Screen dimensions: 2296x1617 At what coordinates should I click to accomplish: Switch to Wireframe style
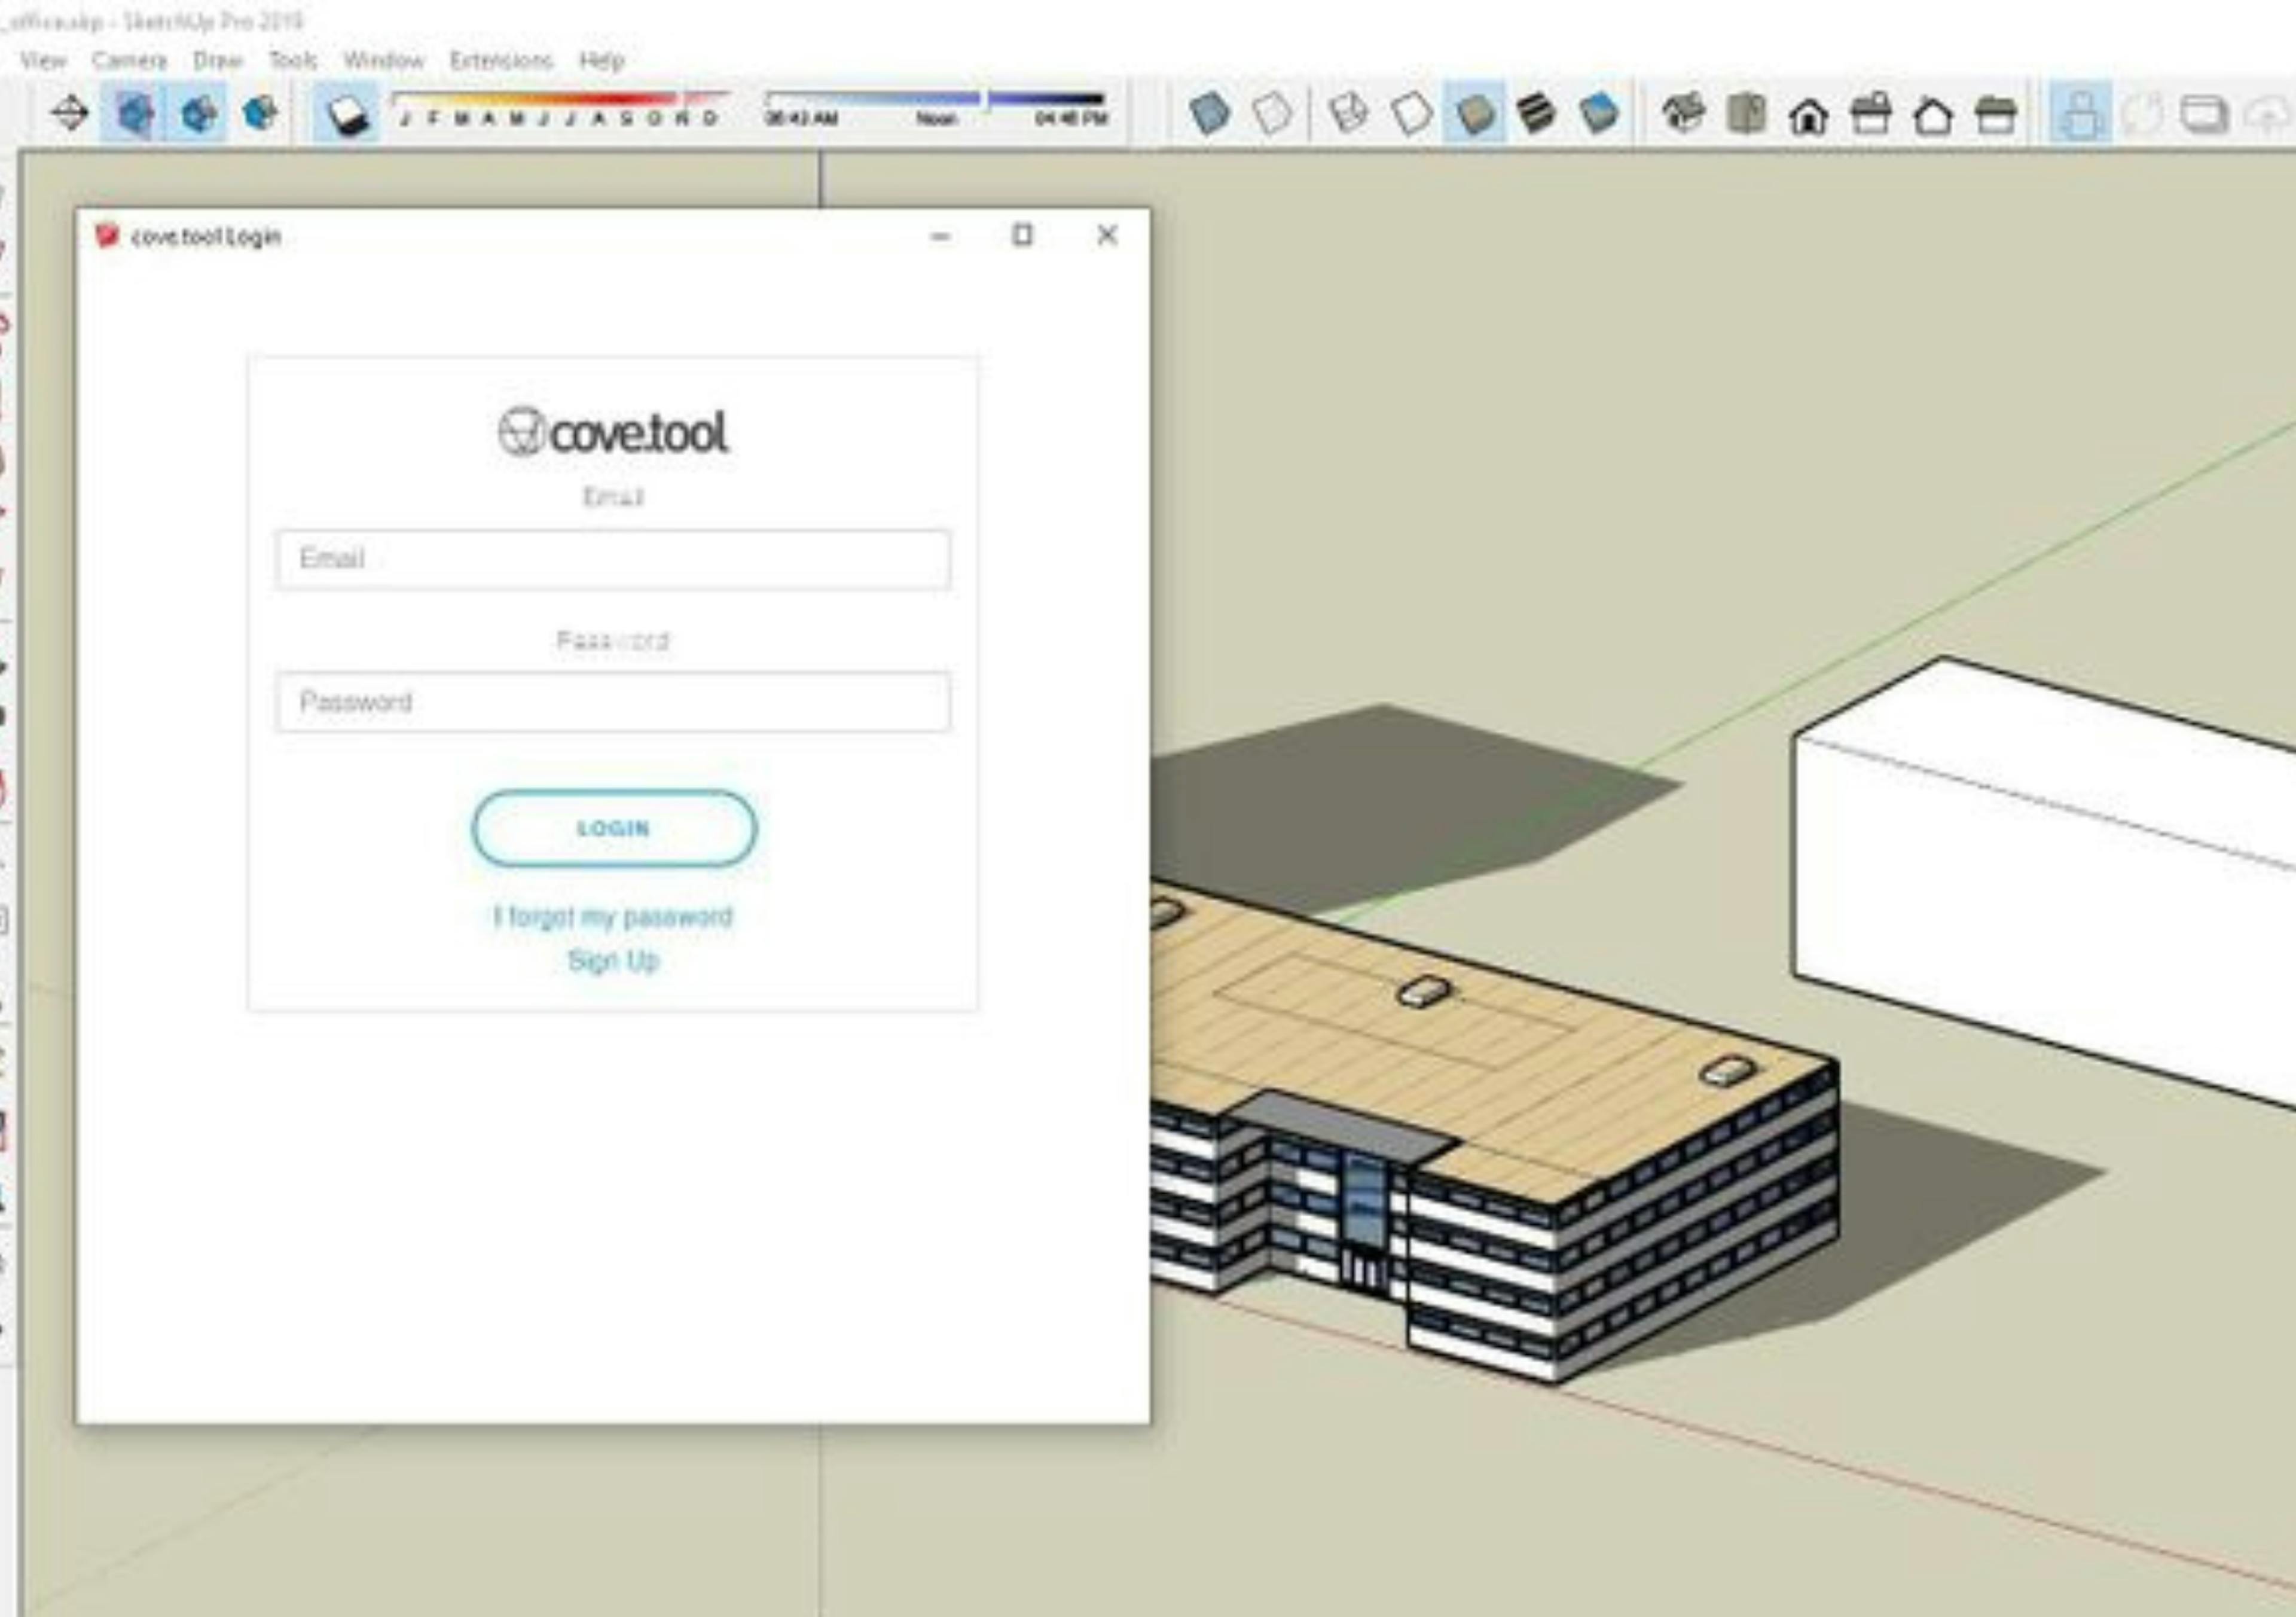point(1348,114)
